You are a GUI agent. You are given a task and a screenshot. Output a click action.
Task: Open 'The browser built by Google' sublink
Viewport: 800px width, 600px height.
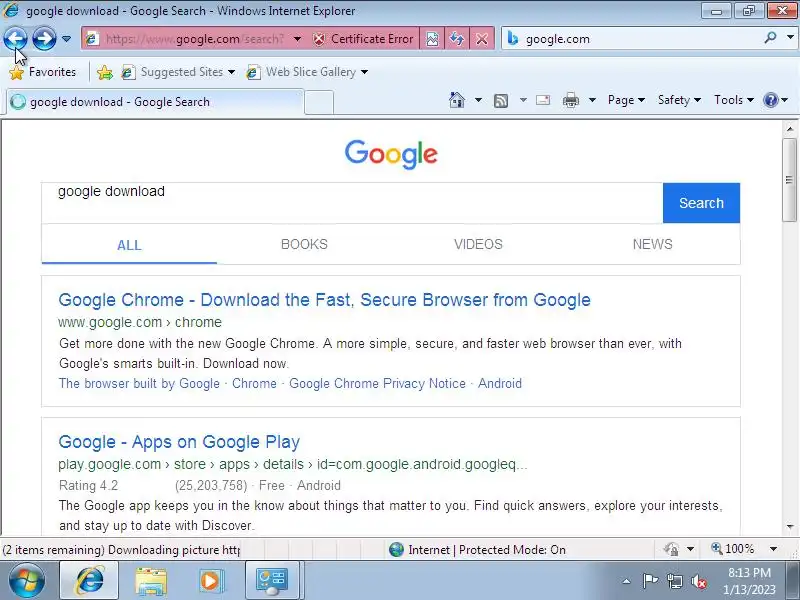point(139,383)
